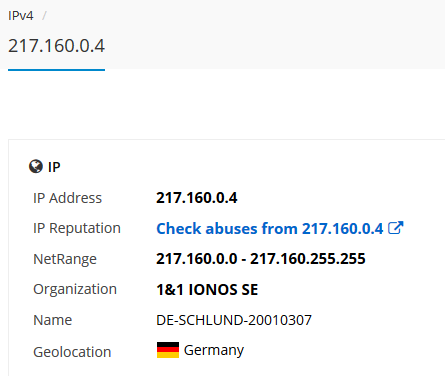
Task: Click the bold IP address value 217.160.0.4
Action: 197,198
